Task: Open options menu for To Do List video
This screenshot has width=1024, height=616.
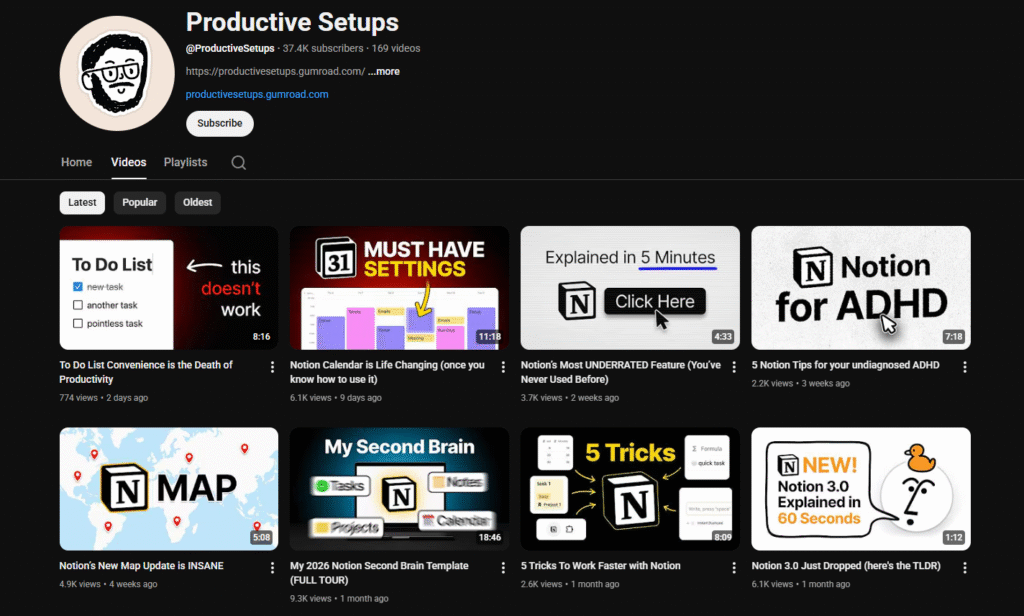Action: pos(273,367)
